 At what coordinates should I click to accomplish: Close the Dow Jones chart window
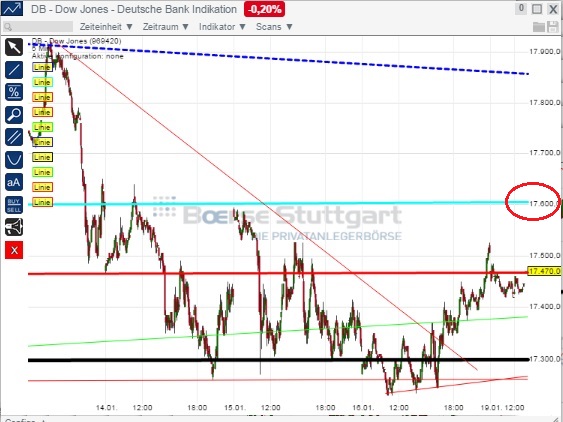[553, 9]
